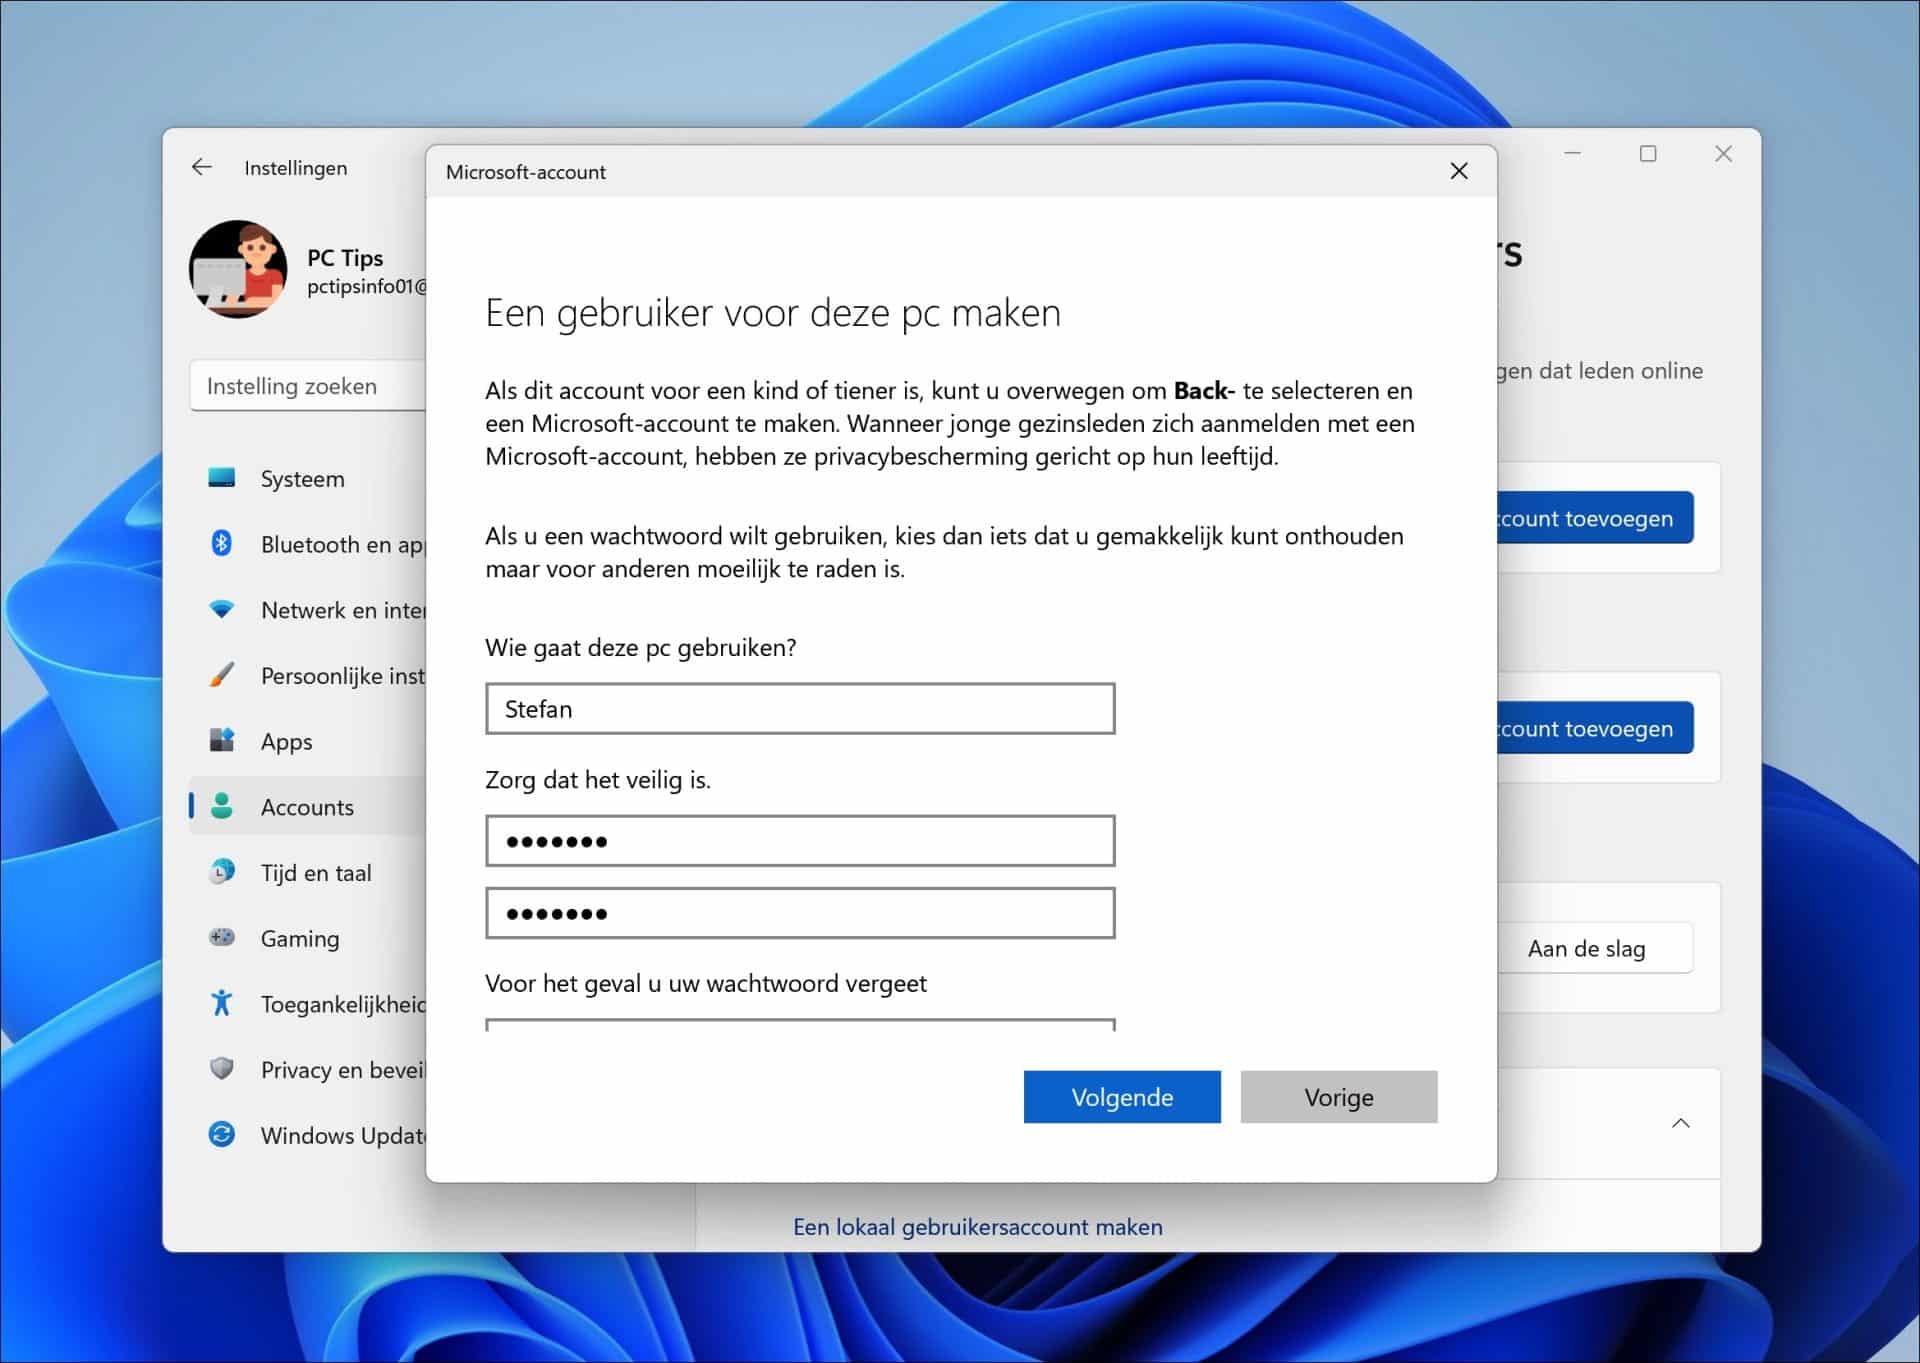Click the username field containing Stefan
This screenshot has height=1363, width=1920.
click(x=799, y=708)
